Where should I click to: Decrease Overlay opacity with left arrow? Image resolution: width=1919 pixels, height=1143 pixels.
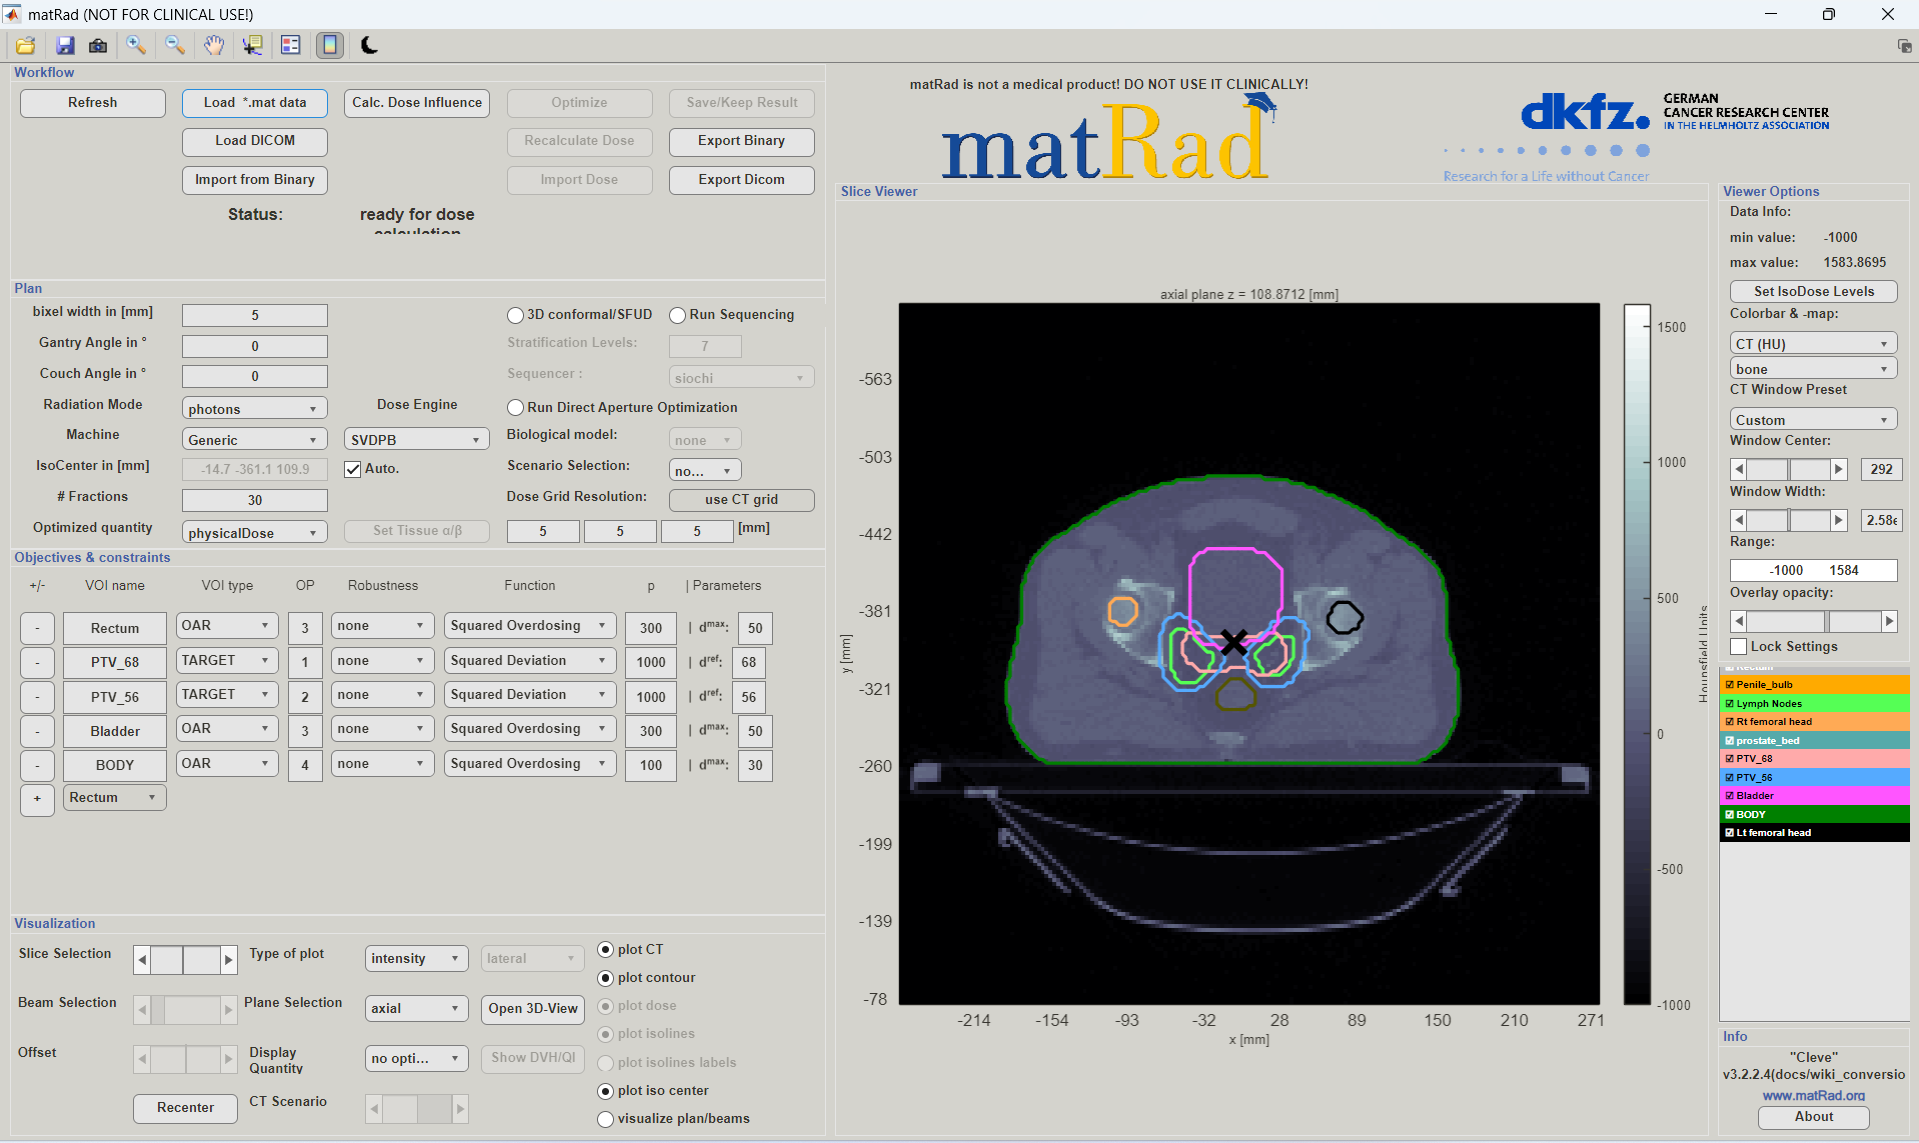(1739, 621)
